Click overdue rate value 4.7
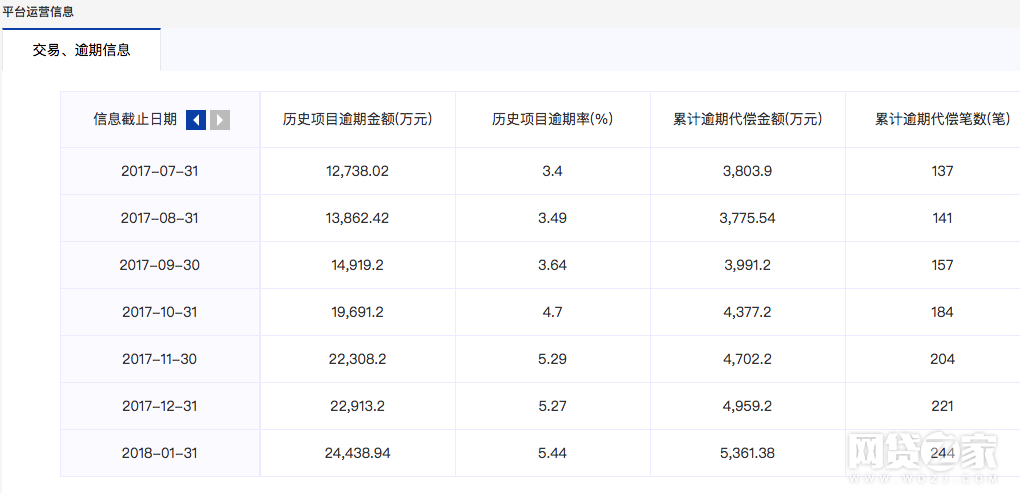The width and height of the screenshot is (1020, 493). coord(553,312)
